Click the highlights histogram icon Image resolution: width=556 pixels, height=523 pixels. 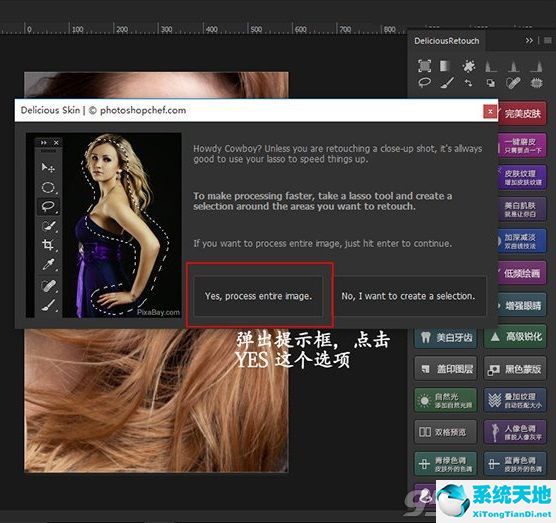point(536,66)
